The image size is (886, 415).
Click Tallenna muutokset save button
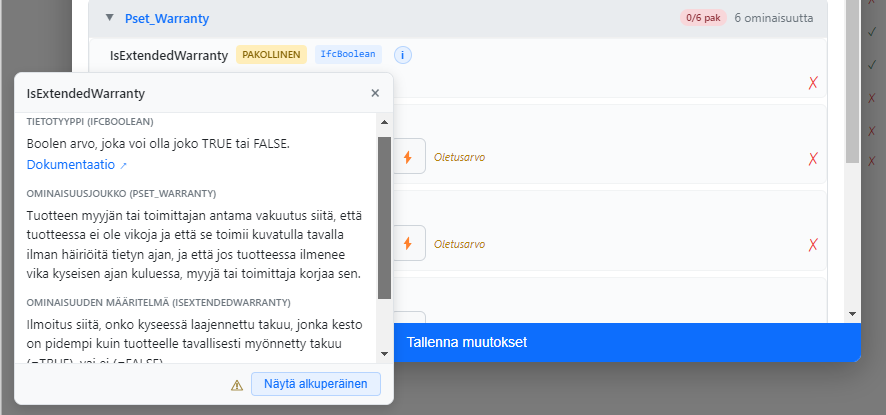click(467, 342)
